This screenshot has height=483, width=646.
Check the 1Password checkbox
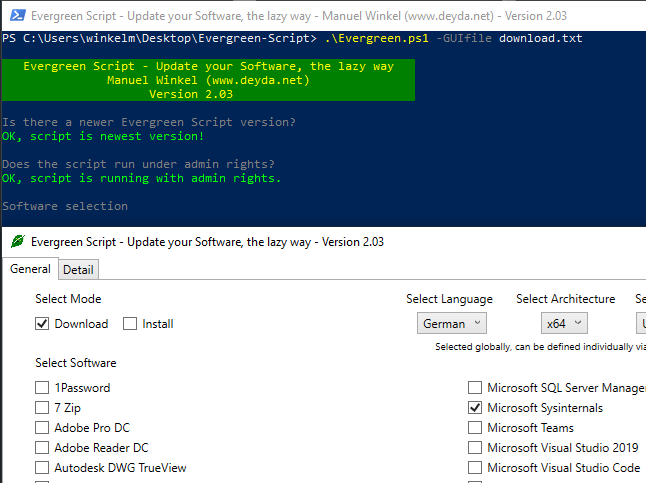pos(42,388)
